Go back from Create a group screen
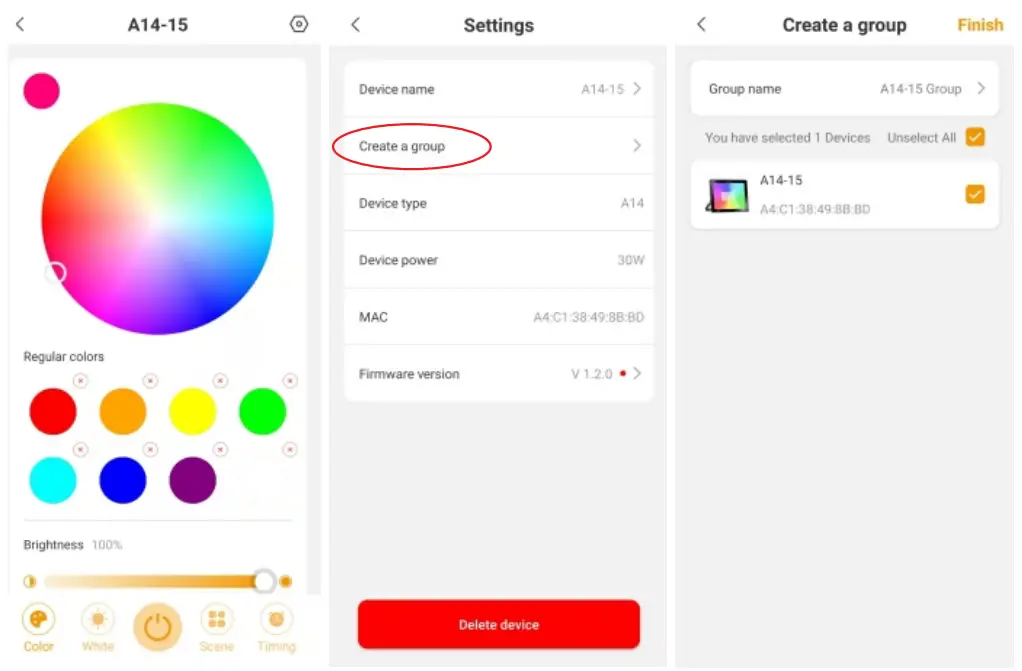The height and width of the screenshot is (671, 1022). click(x=701, y=24)
